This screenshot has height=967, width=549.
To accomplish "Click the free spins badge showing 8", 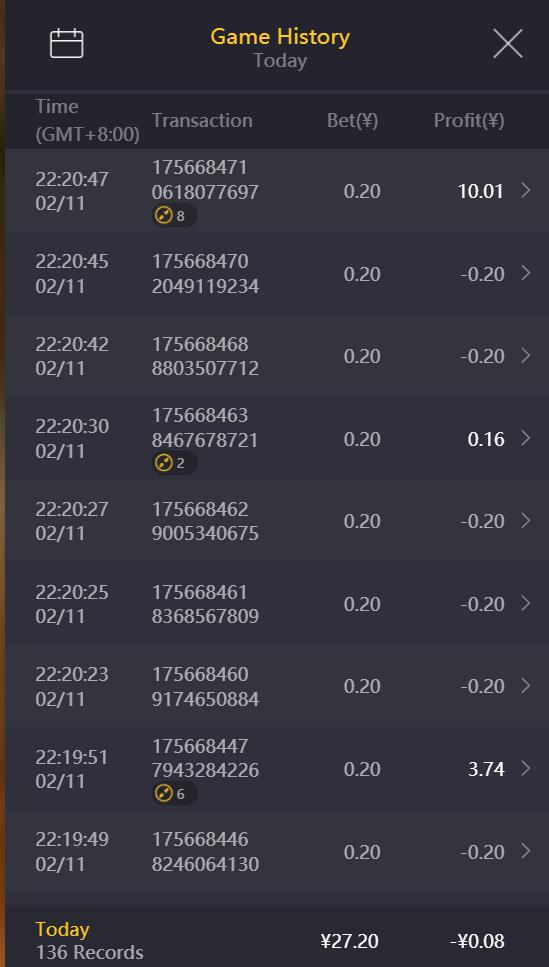I will 175,216.
